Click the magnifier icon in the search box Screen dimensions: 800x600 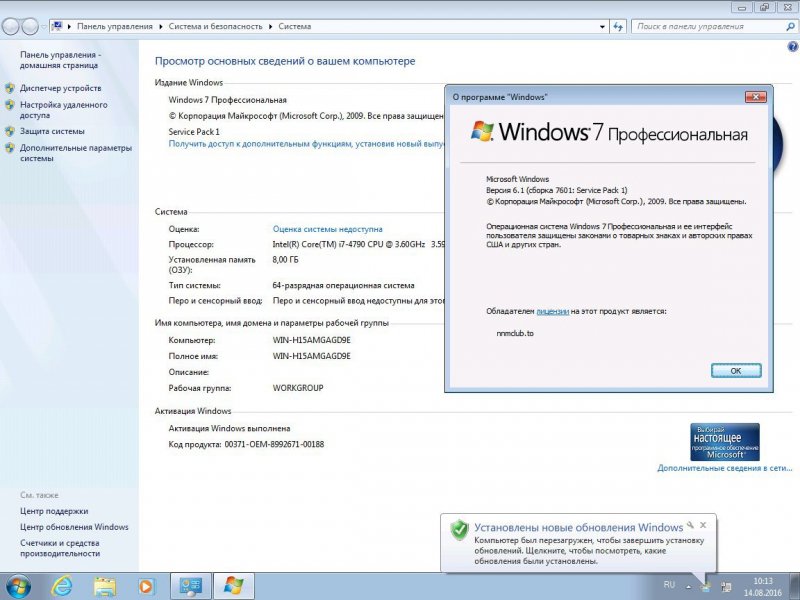[790, 27]
